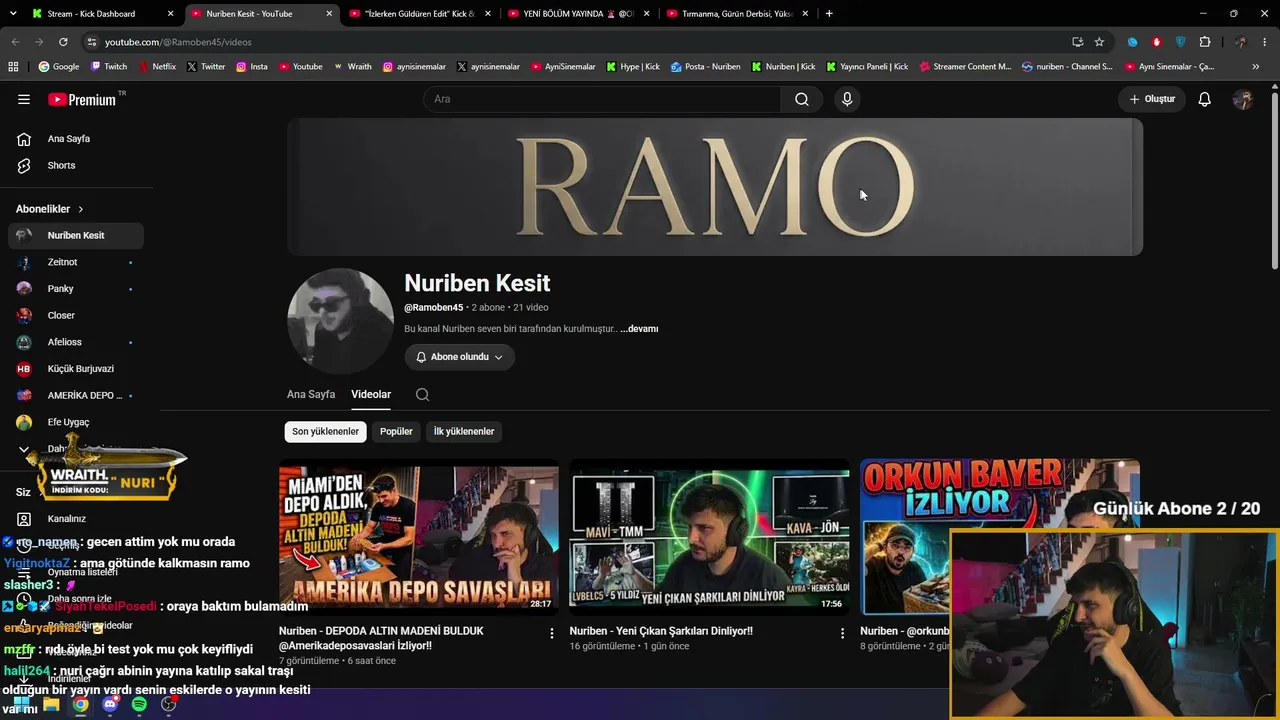Open the Yayıncı Paneli | Kick bookmark
The width and height of the screenshot is (1280, 720).
(867, 67)
